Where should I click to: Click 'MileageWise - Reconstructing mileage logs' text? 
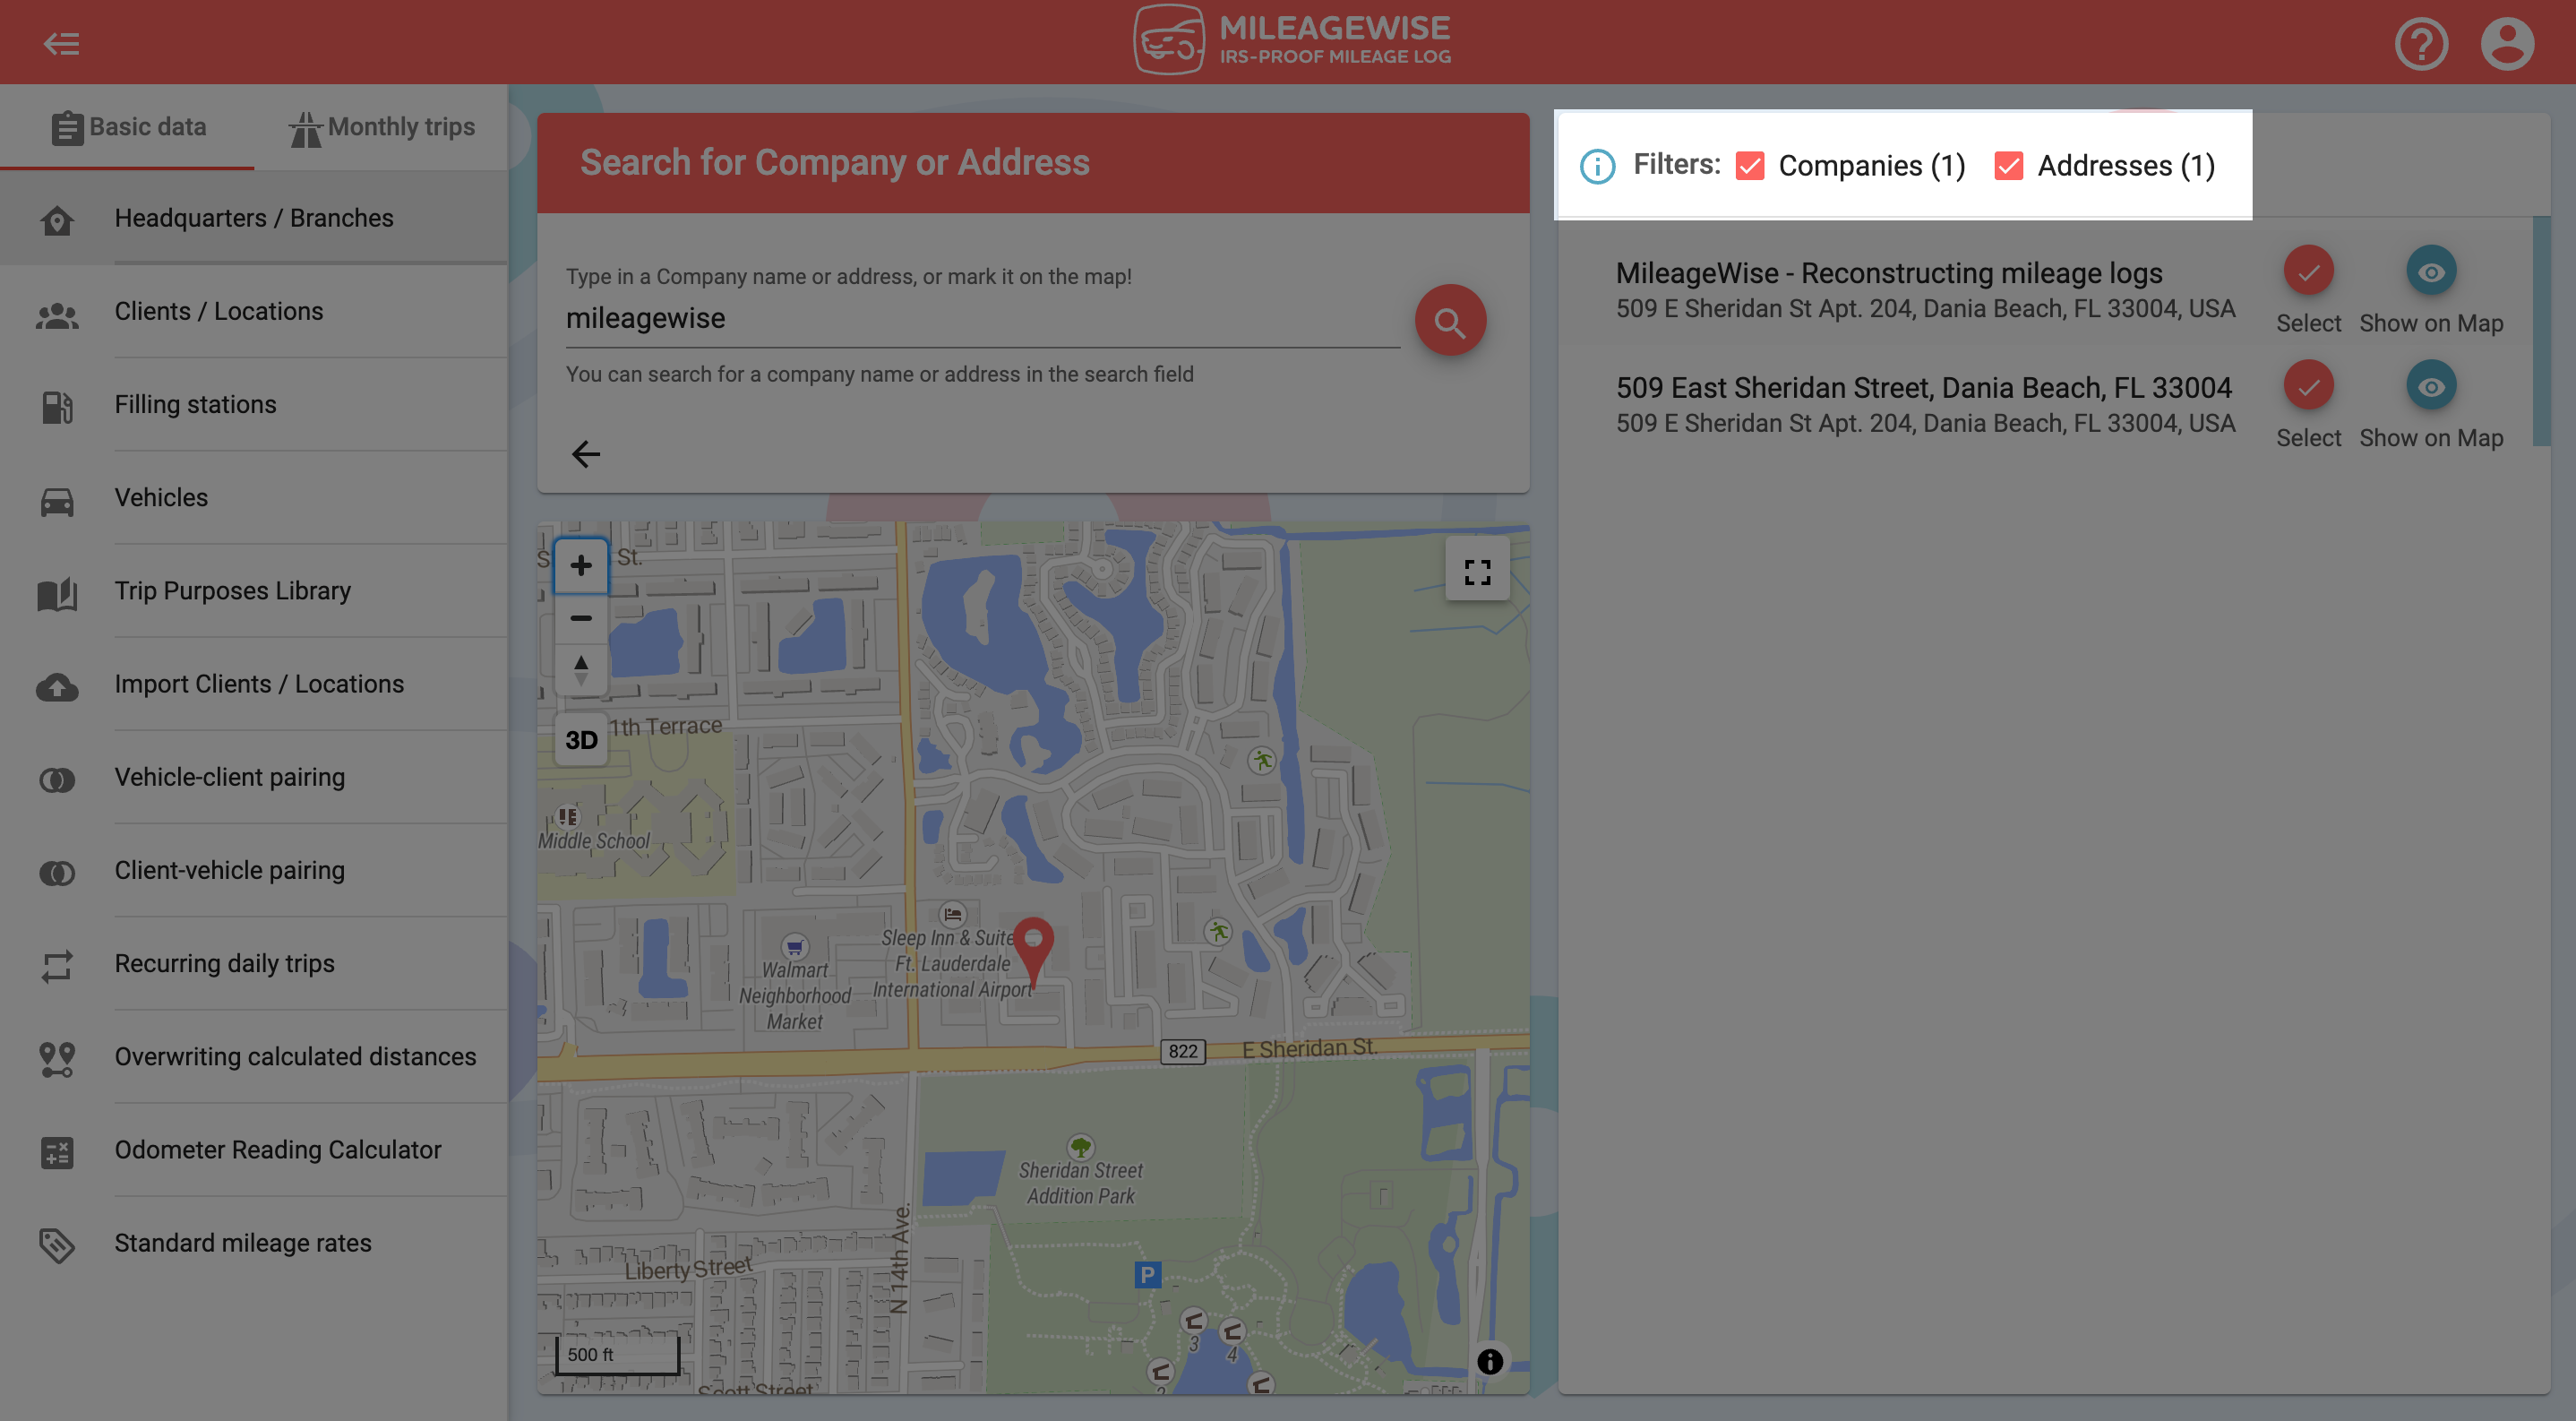(1889, 273)
